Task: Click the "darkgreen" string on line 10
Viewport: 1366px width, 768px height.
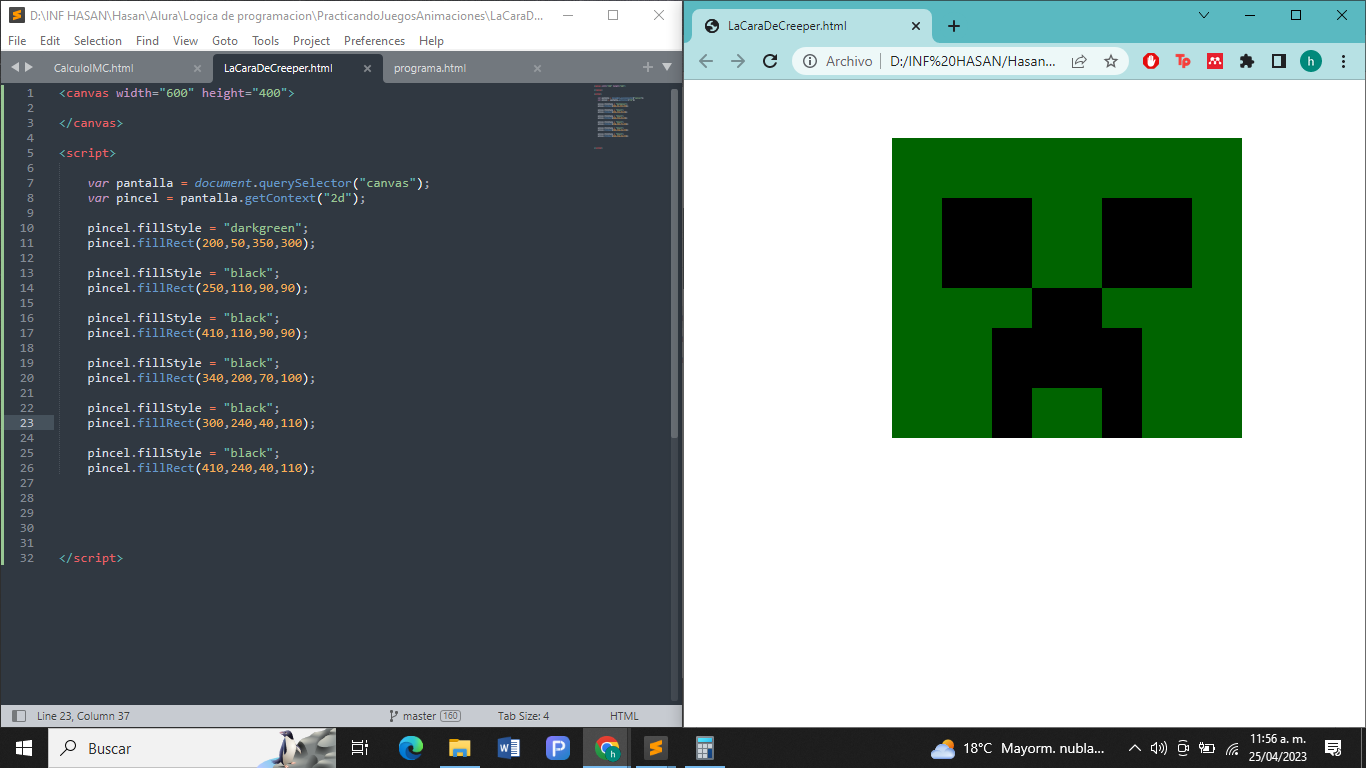Action: pyautogui.click(x=265, y=228)
